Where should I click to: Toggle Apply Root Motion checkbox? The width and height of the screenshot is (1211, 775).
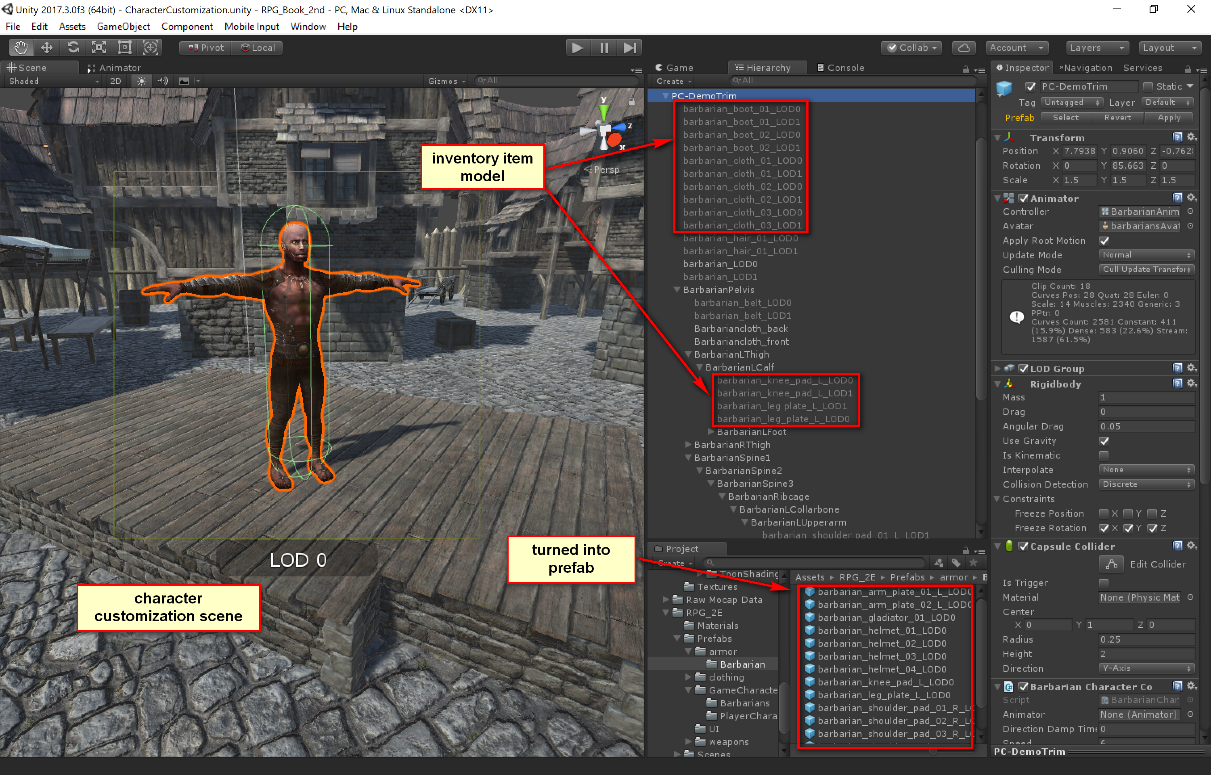[x=1104, y=241]
